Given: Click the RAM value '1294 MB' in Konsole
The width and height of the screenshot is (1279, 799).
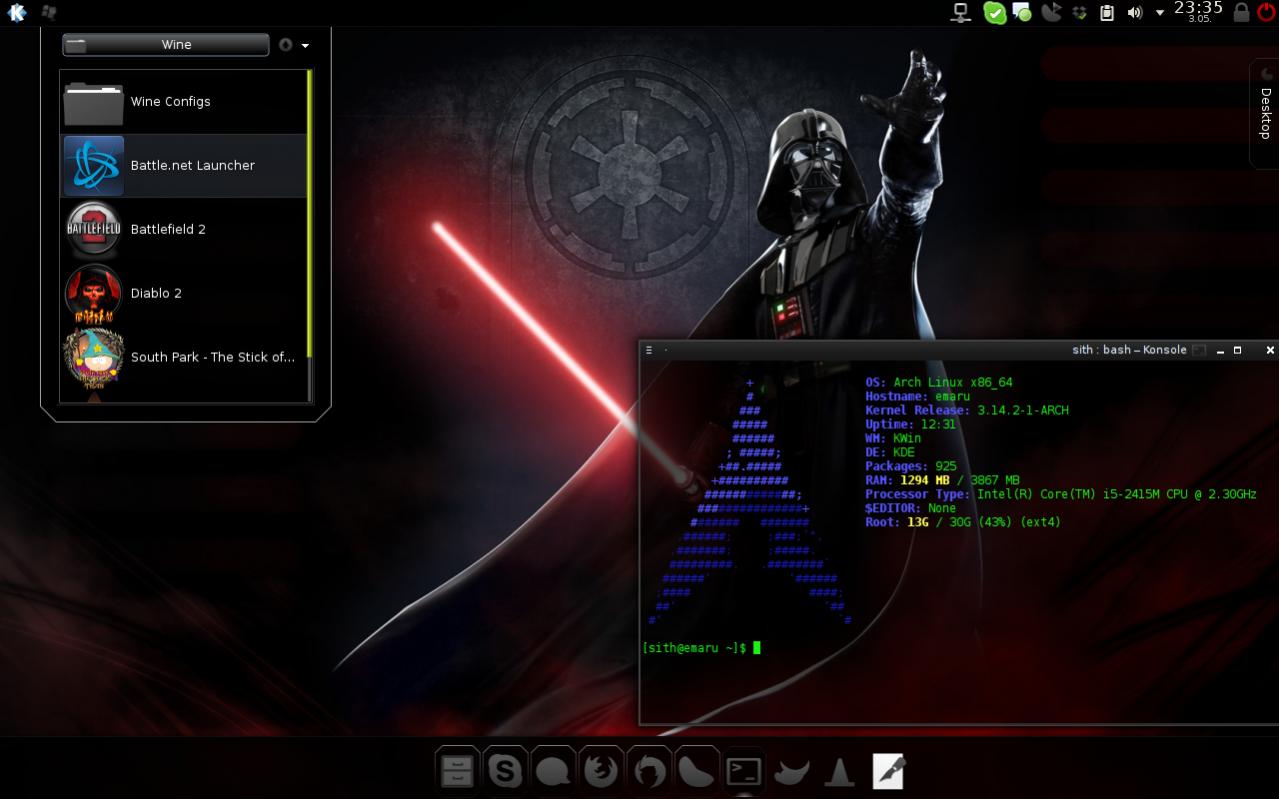Looking at the screenshot, I should point(925,480).
